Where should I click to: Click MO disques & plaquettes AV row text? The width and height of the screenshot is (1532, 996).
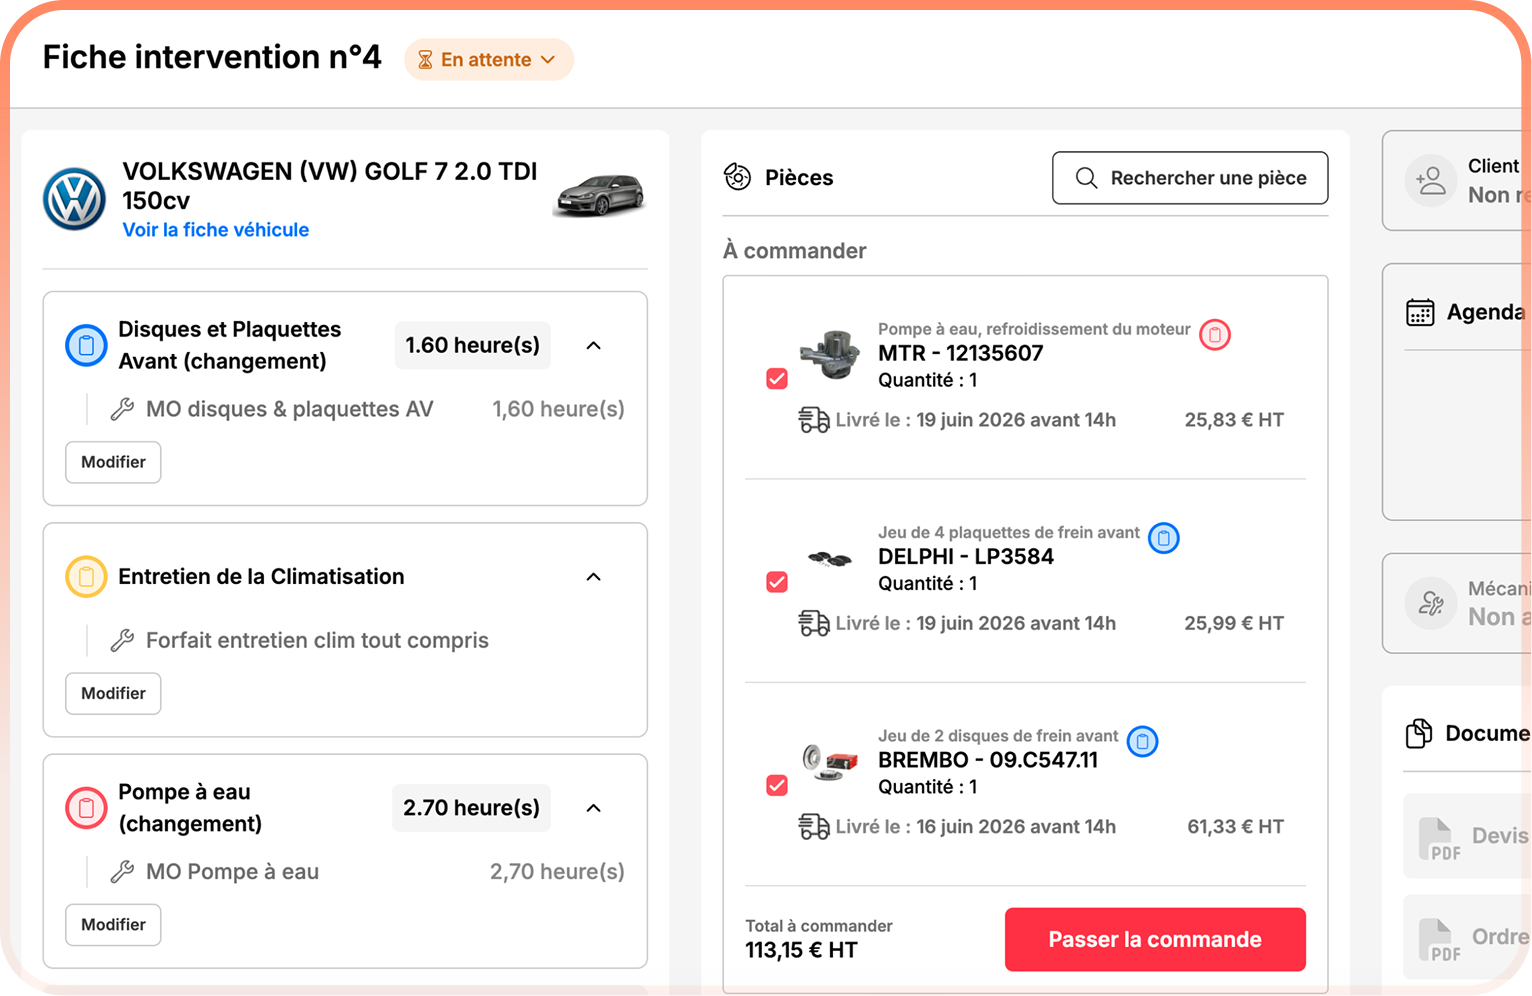[x=290, y=409]
